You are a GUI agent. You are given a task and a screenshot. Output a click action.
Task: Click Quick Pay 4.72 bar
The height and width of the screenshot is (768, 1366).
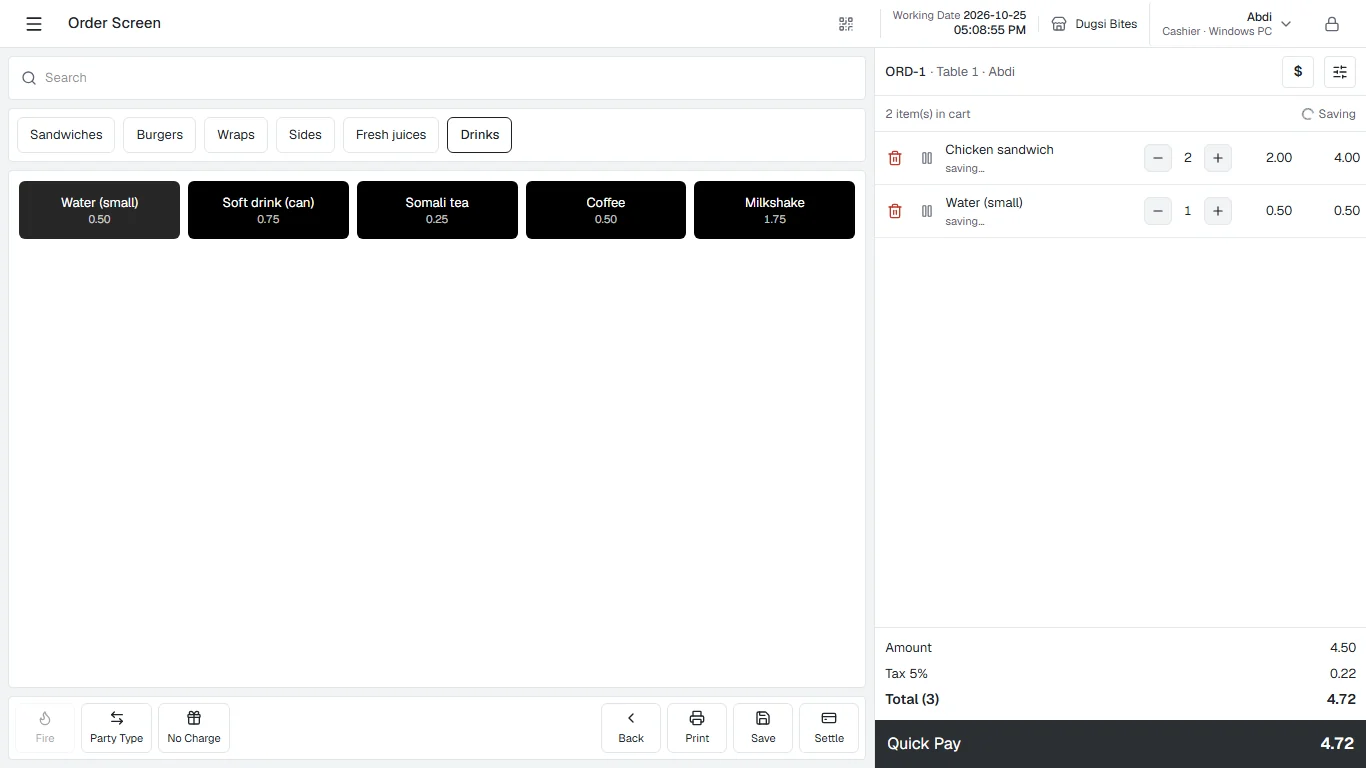coord(1120,744)
